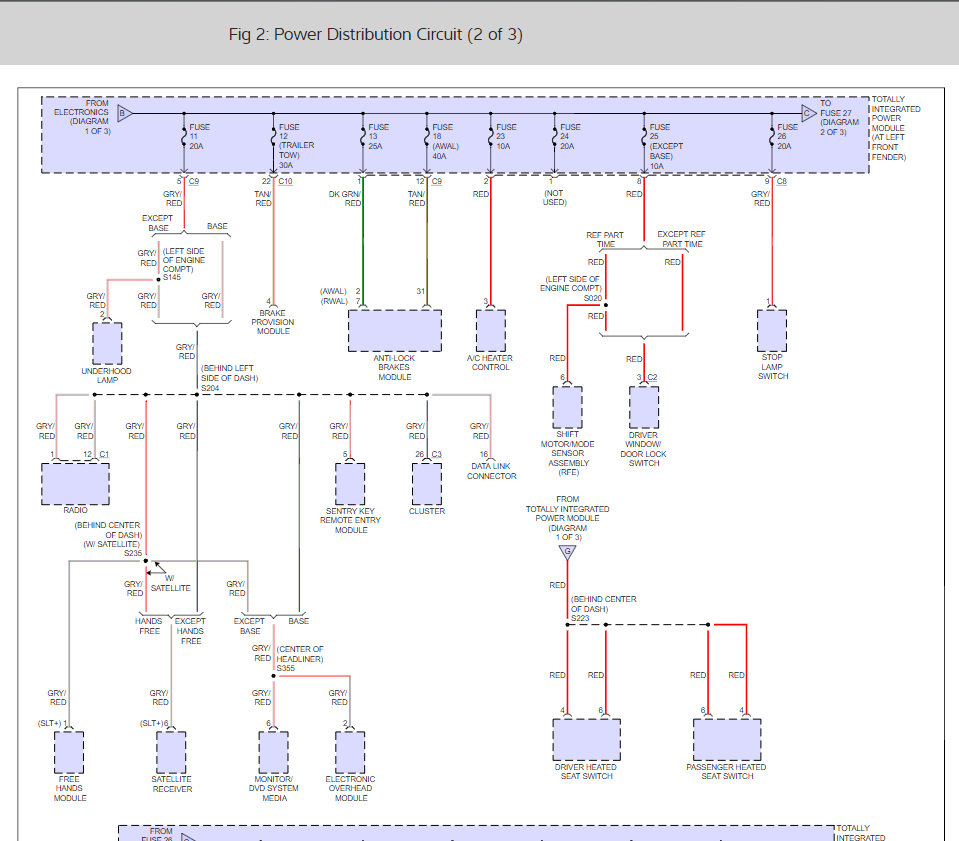Click the 'C8' connector label
This screenshot has width=959, height=841.
[x=782, y=181]
